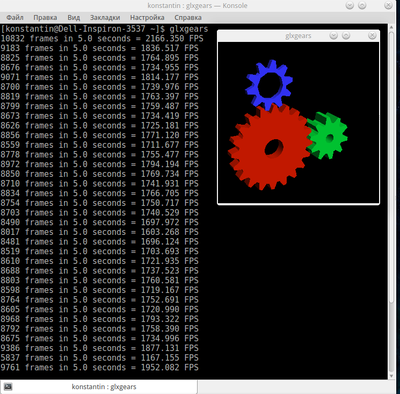Open the Справка menu
The width and height of the screenshot is (400, 394).
tap(188, 17)
